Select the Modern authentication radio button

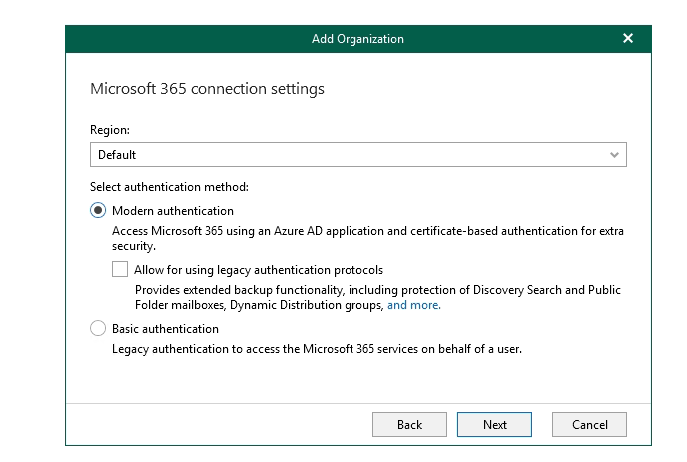98,210
